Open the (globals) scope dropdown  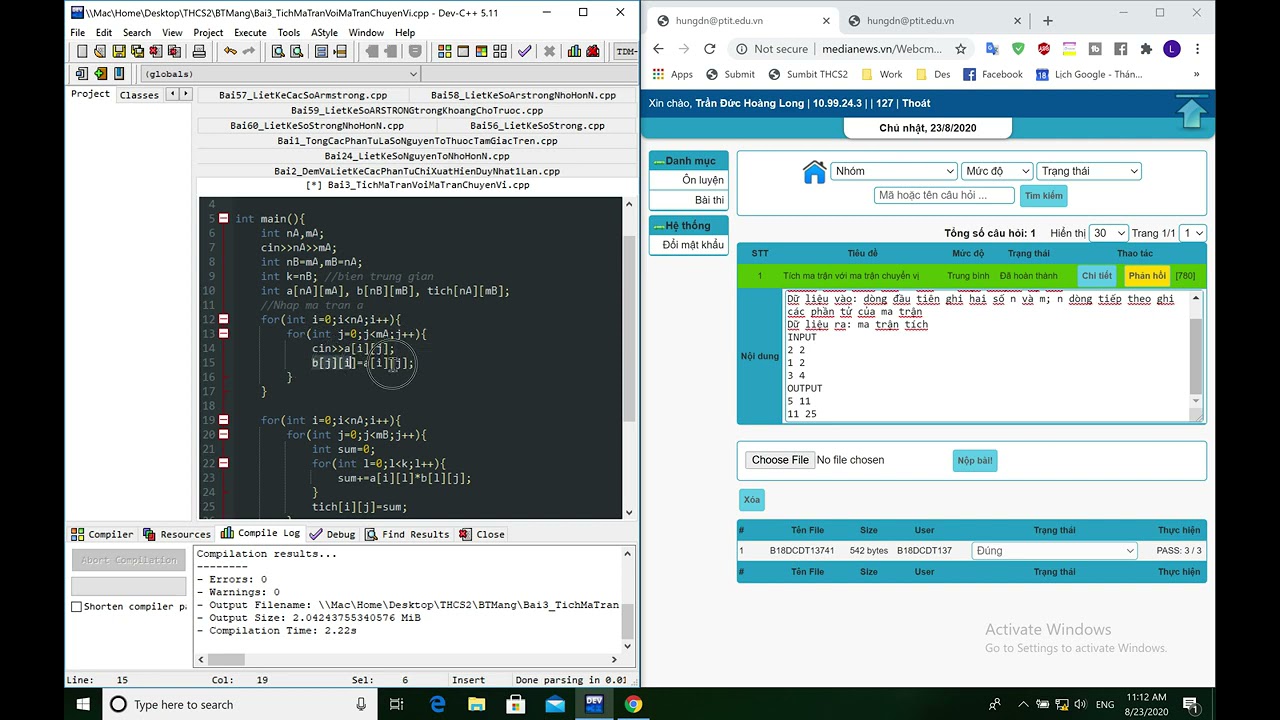(280, 74)
